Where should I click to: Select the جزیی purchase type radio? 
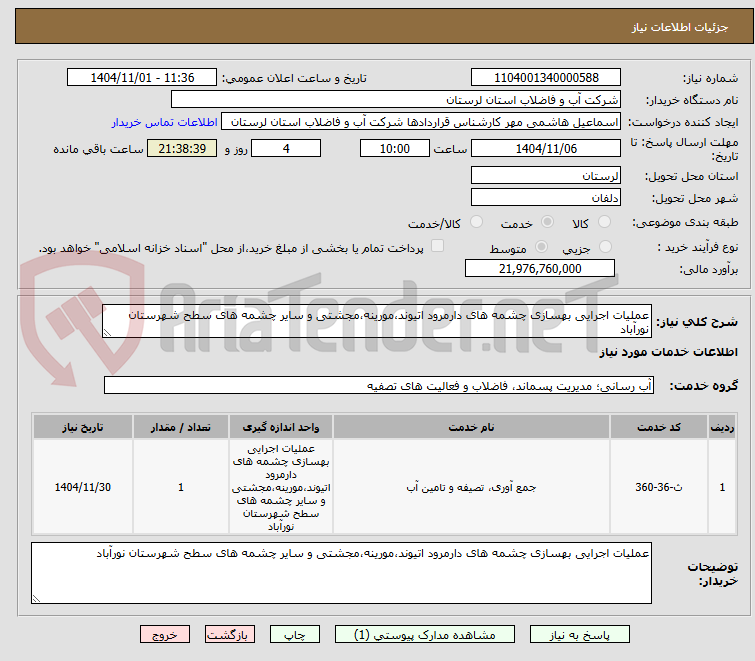pos(605,247)
